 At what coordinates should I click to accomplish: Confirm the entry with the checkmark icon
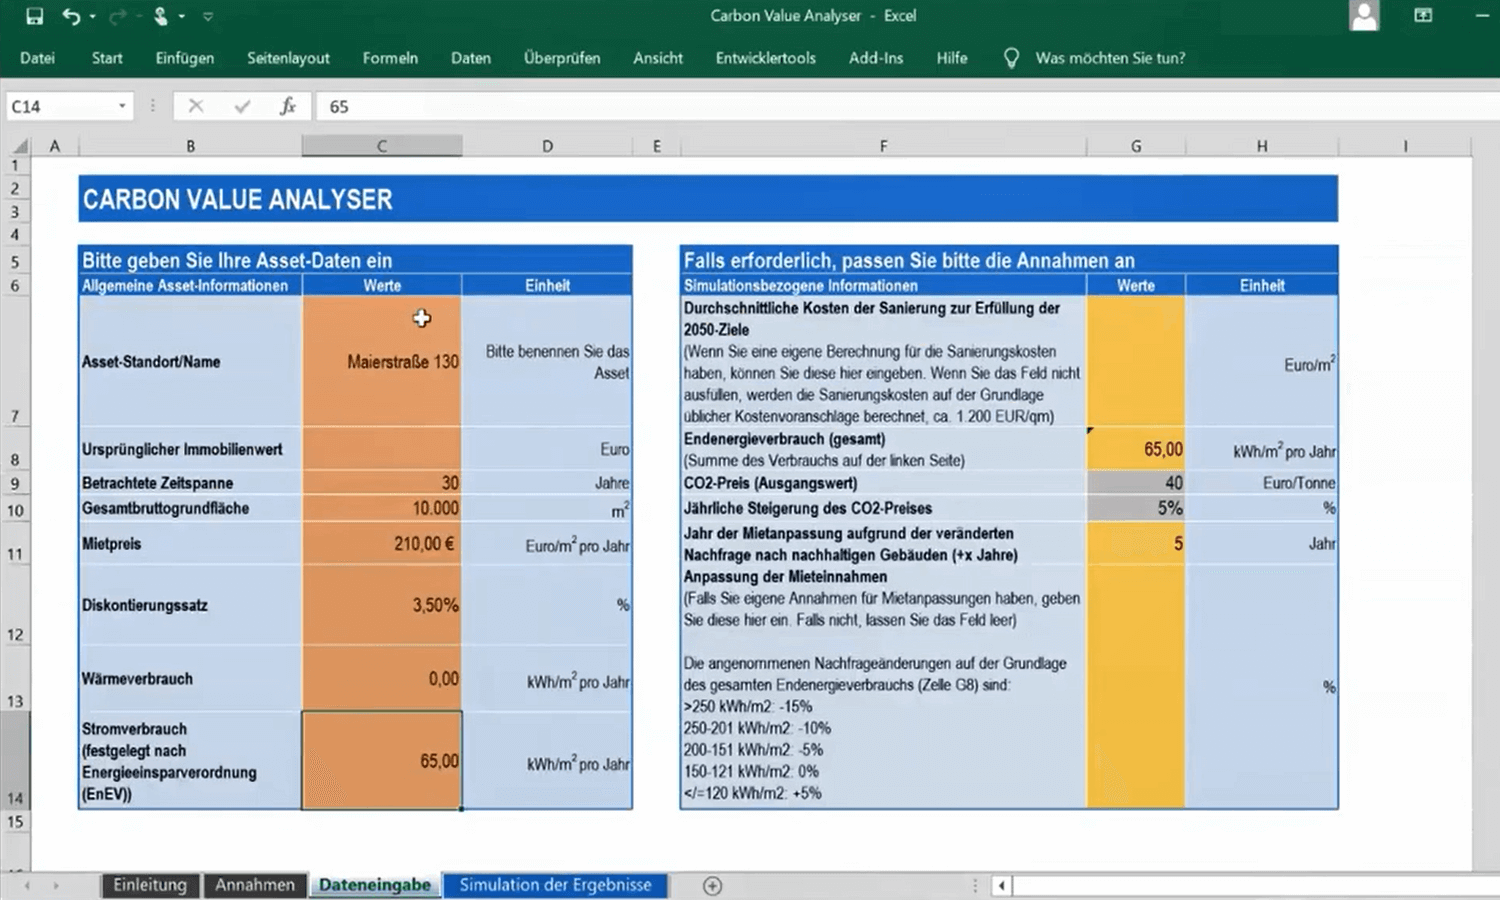242,106
